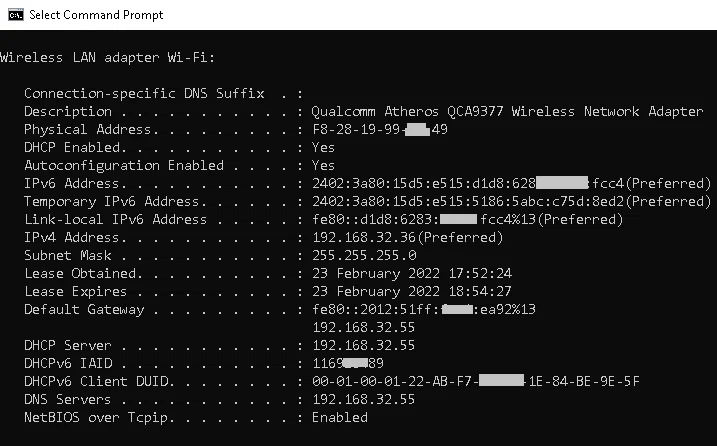Viewport: 717px width, 446px height.
Task: Click the 'Yes' value beside Autoconfiguration Enabled
Action: [323, 165]
